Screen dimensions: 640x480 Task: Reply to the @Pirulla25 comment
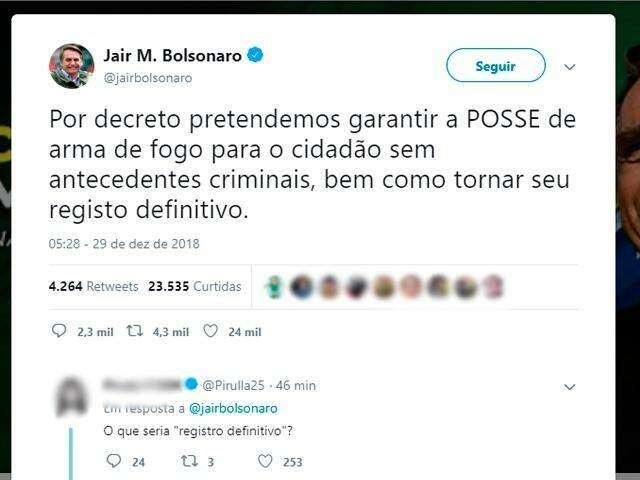(113, 461)
